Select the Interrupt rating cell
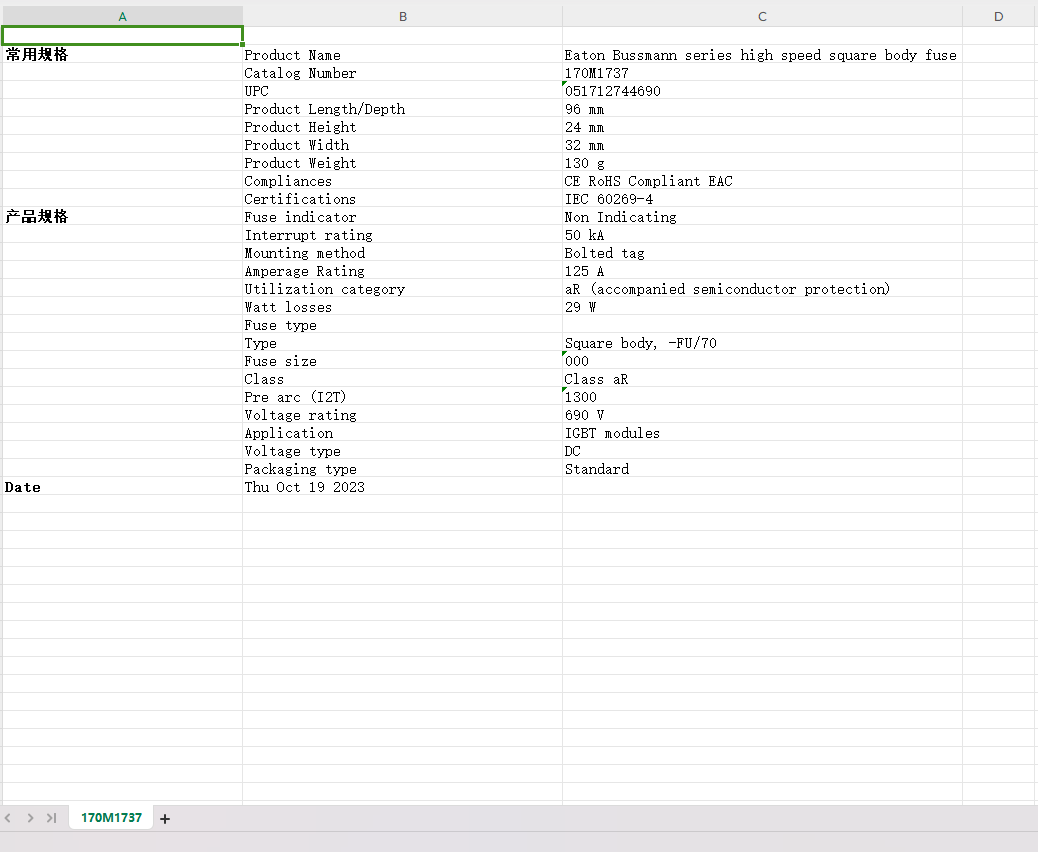1038x852 pixels. pos(402,234)
